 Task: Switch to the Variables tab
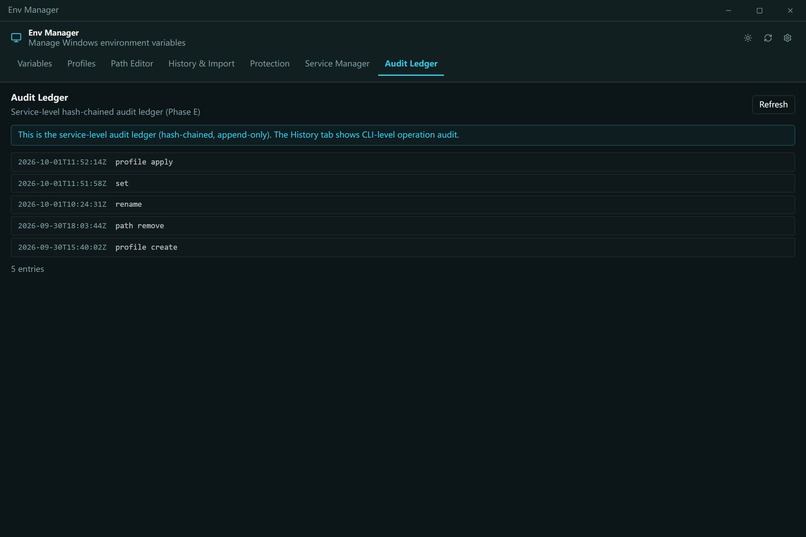coord(34,64)
